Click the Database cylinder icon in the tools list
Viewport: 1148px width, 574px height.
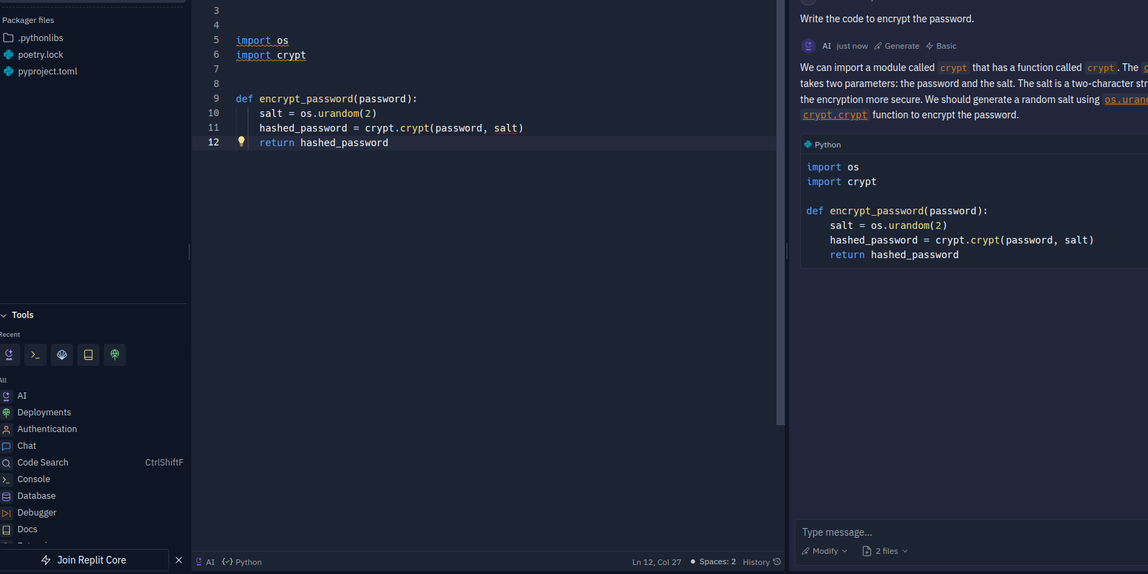click(6, 496)
